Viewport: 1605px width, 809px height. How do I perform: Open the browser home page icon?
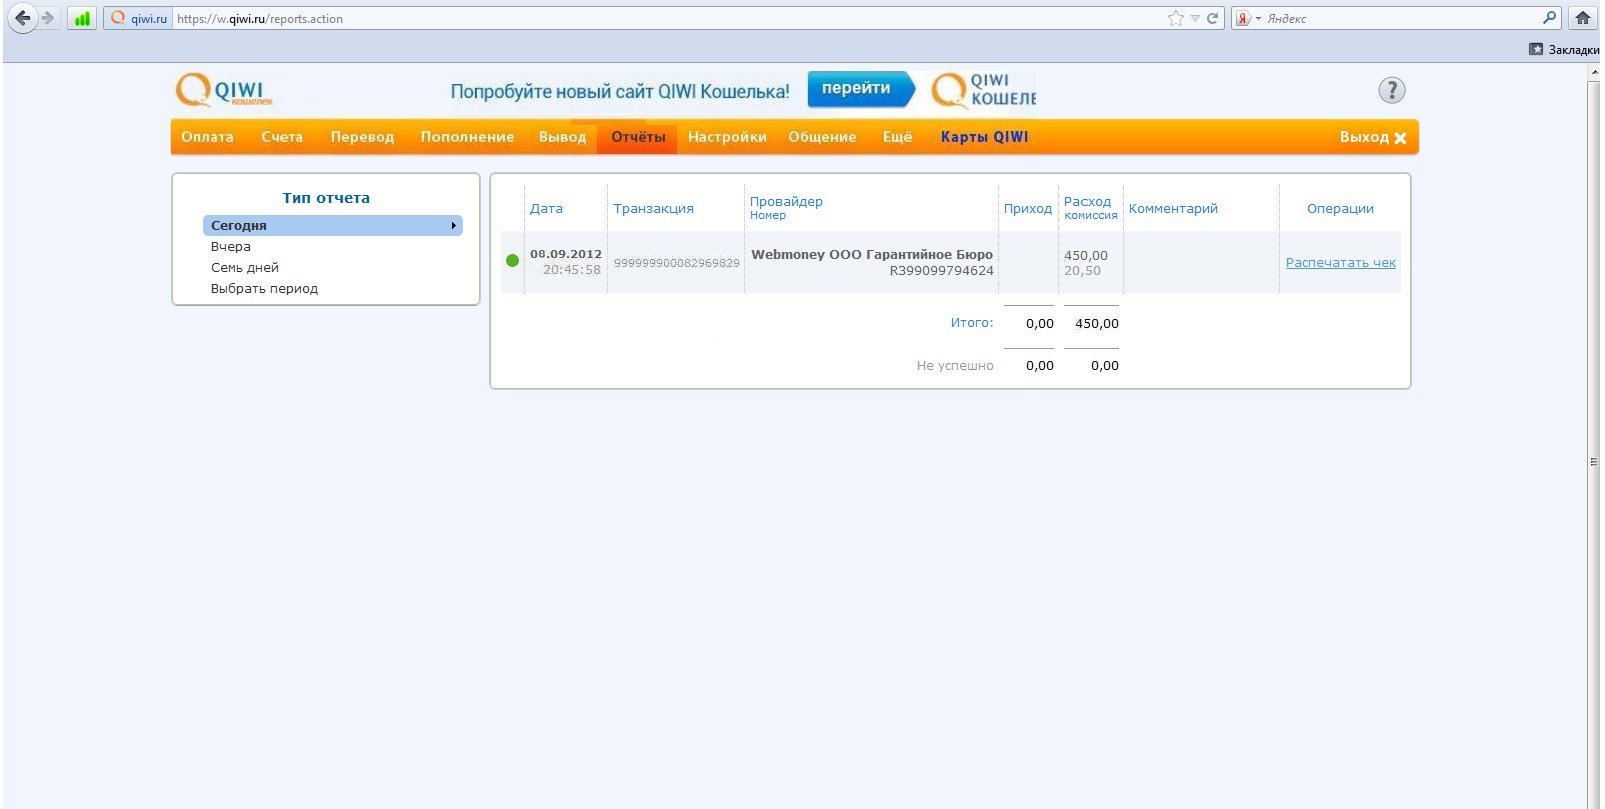[x=1583, y=18]
